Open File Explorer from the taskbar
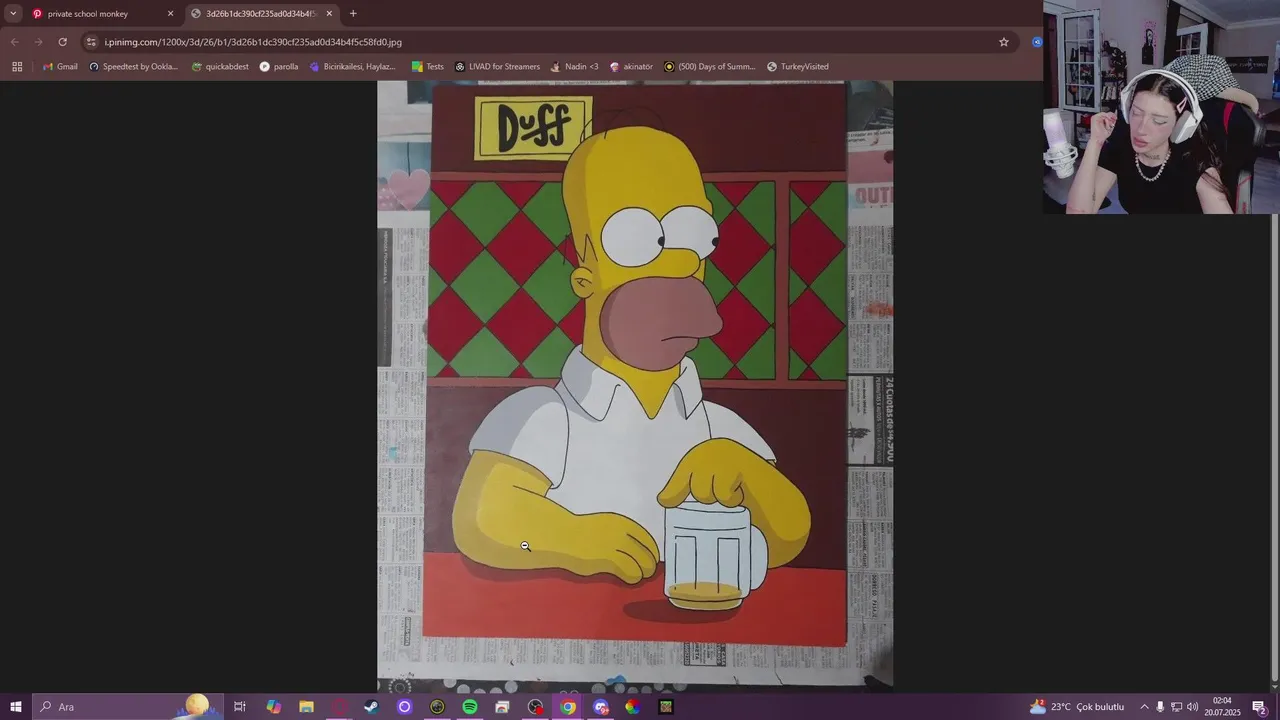Viewport: 1280px width, 720px height. 306,707
